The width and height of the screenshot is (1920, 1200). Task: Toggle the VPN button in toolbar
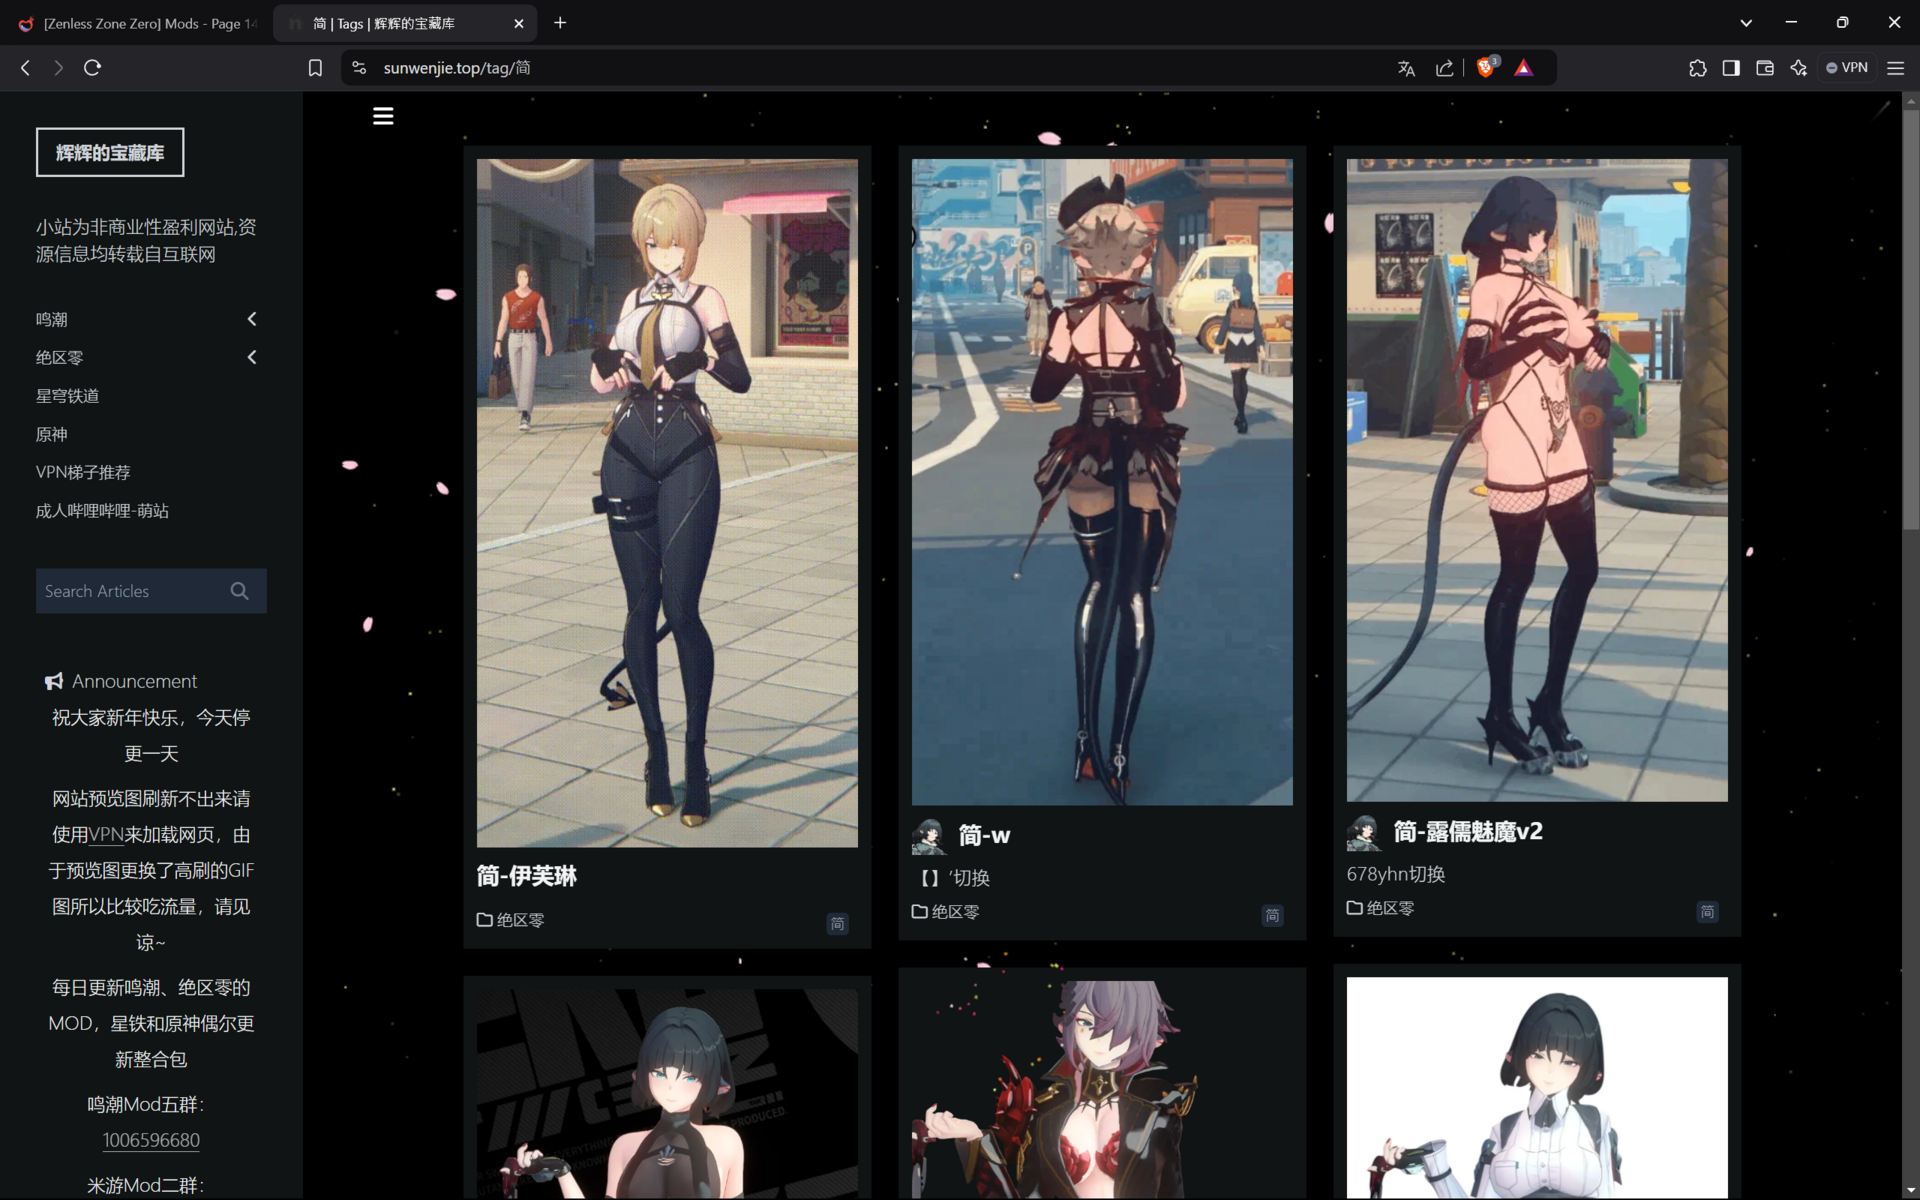point(1847,68)
